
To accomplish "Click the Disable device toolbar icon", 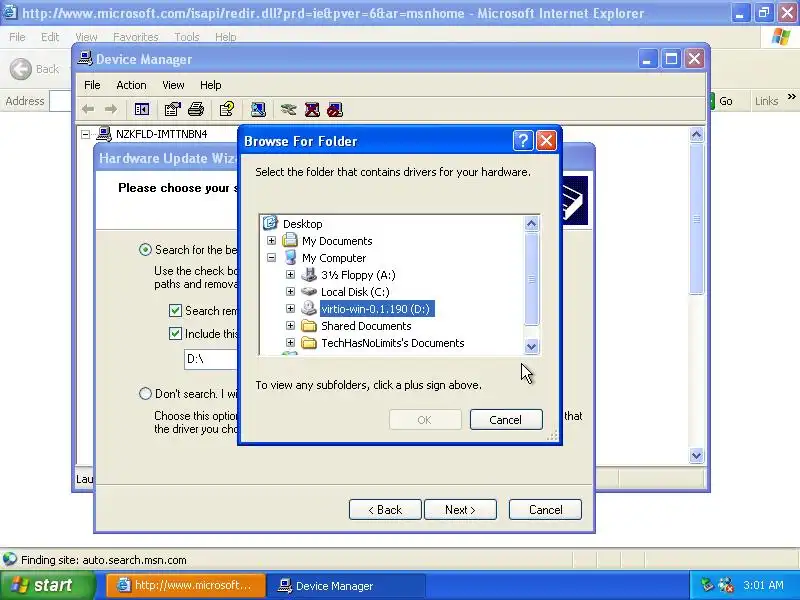I will pyautogui.click(x=335, y=109).
